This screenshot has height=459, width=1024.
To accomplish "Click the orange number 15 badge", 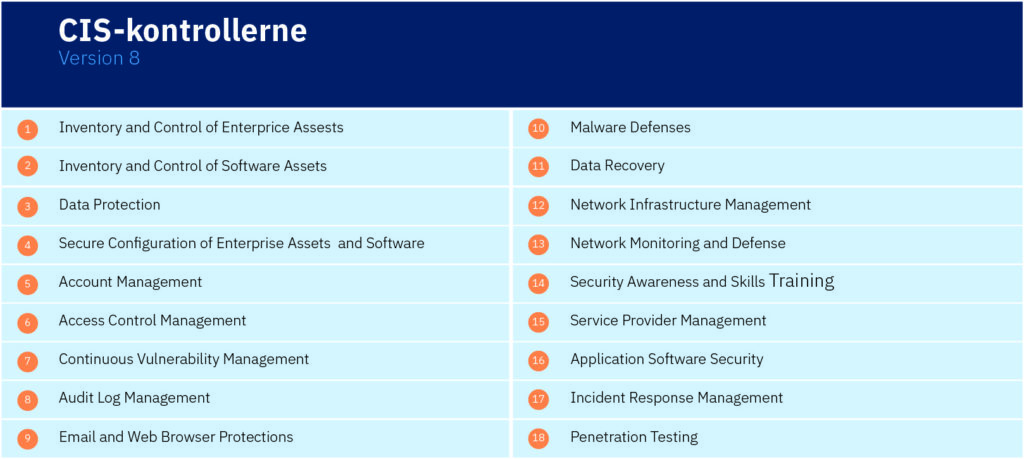I will click(538, 322).
